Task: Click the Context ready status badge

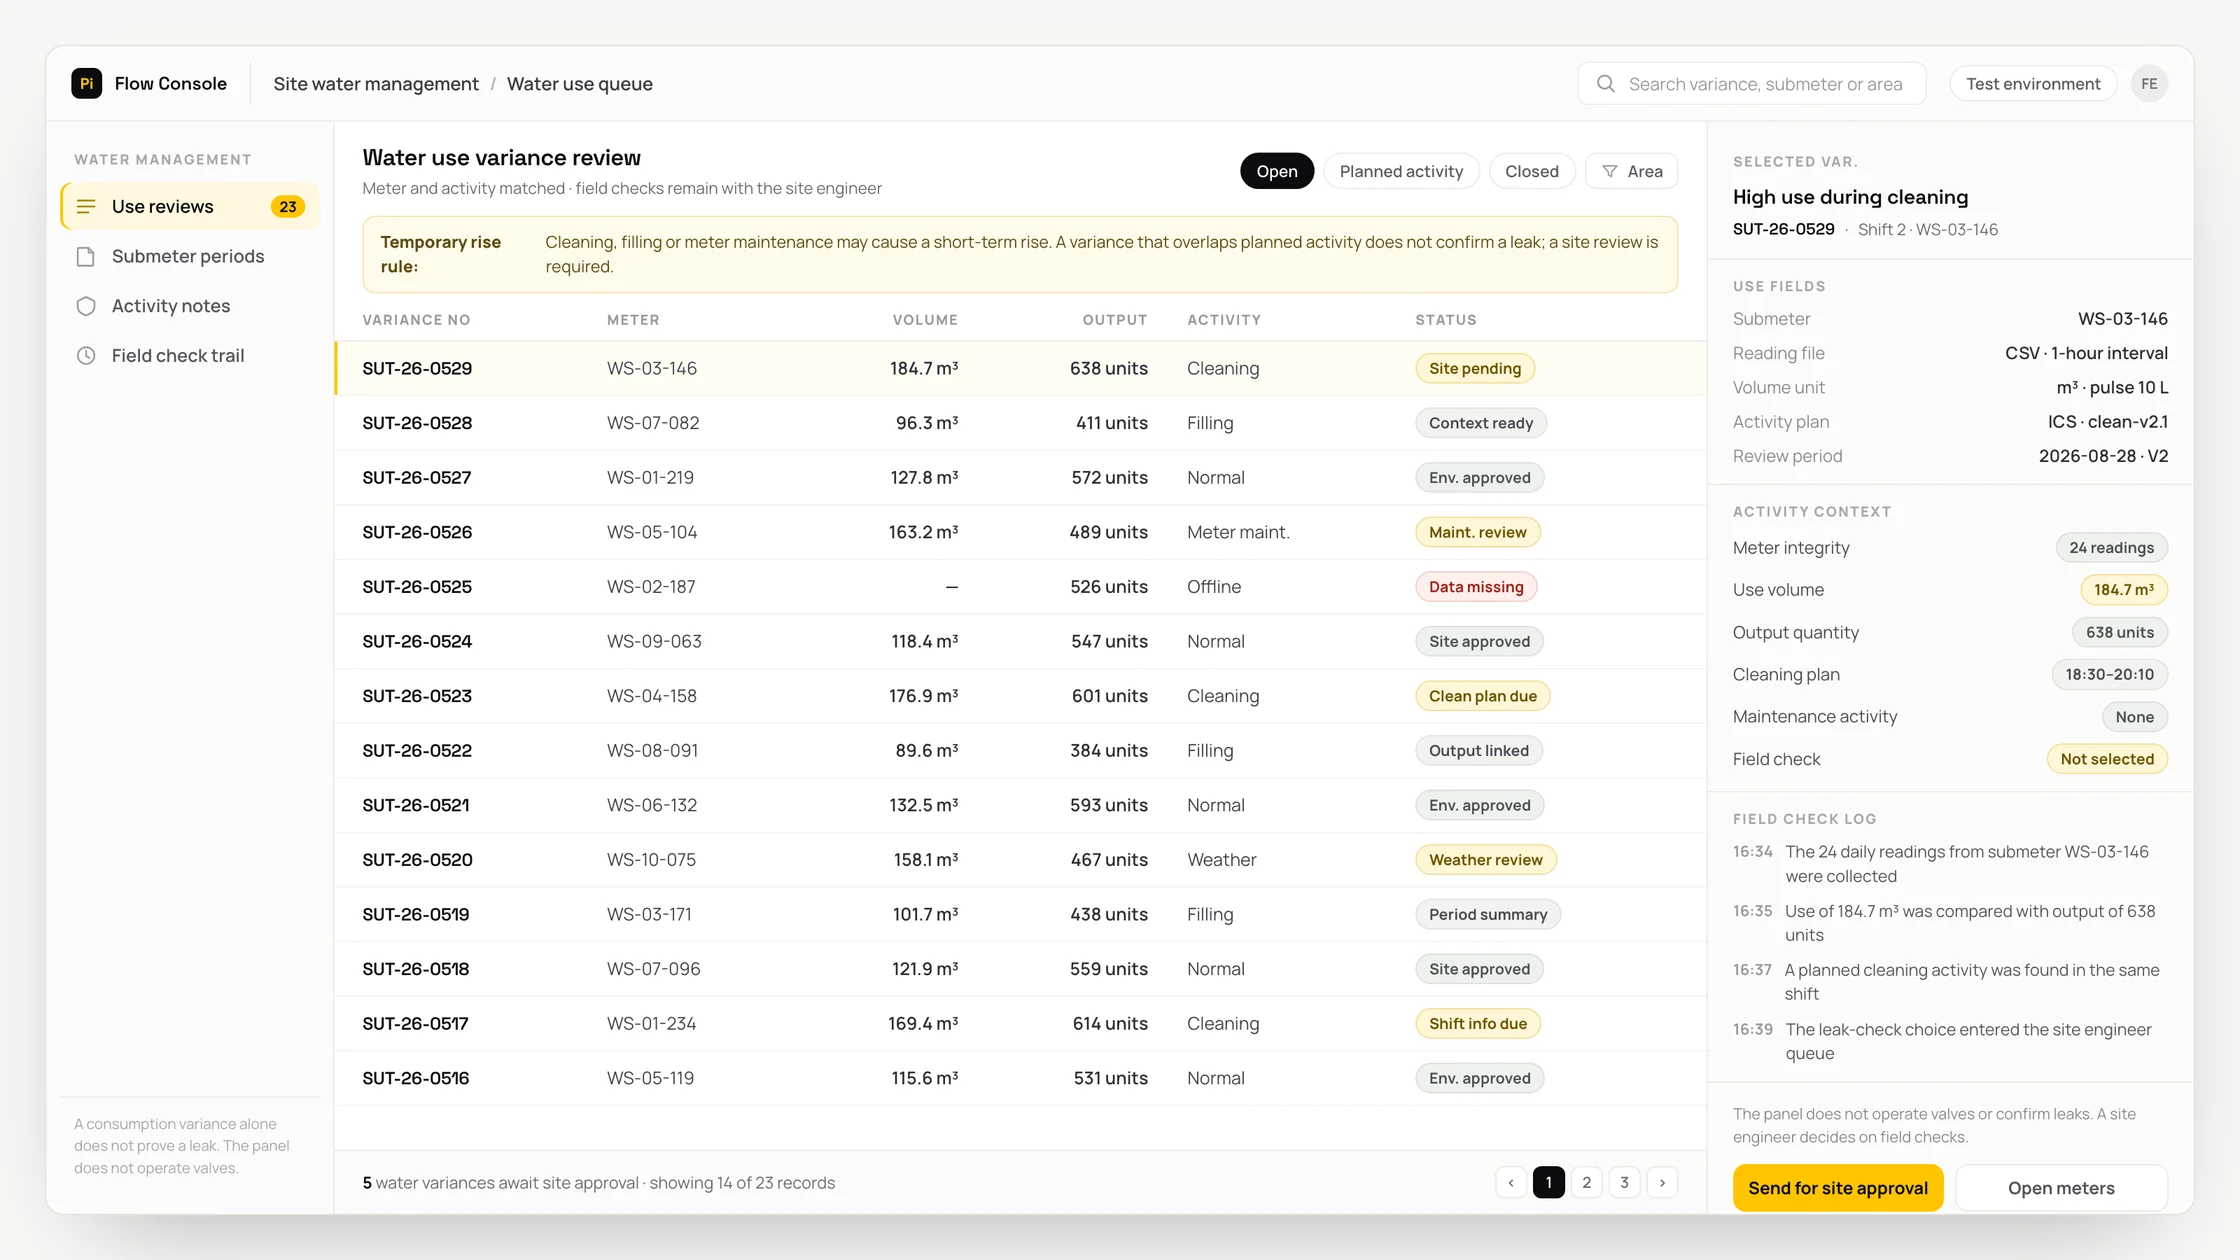Action: coord(1481,423)
